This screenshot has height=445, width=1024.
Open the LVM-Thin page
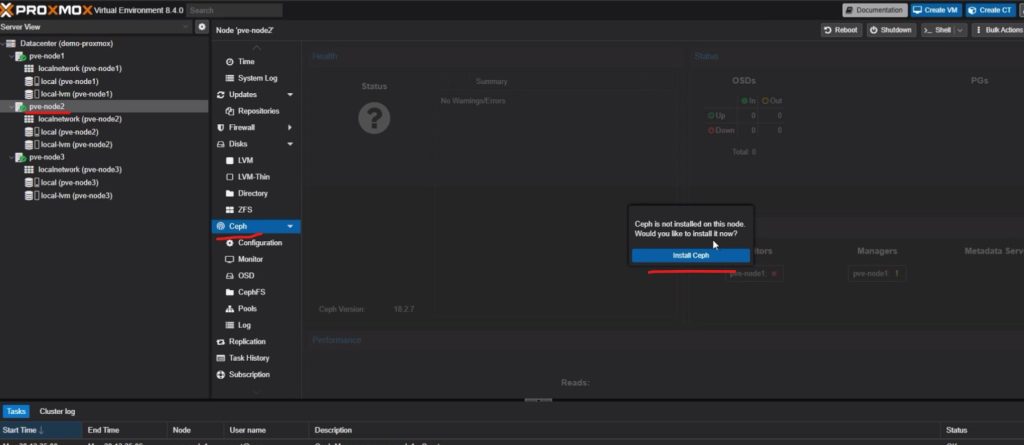click(x=255, y=176)
